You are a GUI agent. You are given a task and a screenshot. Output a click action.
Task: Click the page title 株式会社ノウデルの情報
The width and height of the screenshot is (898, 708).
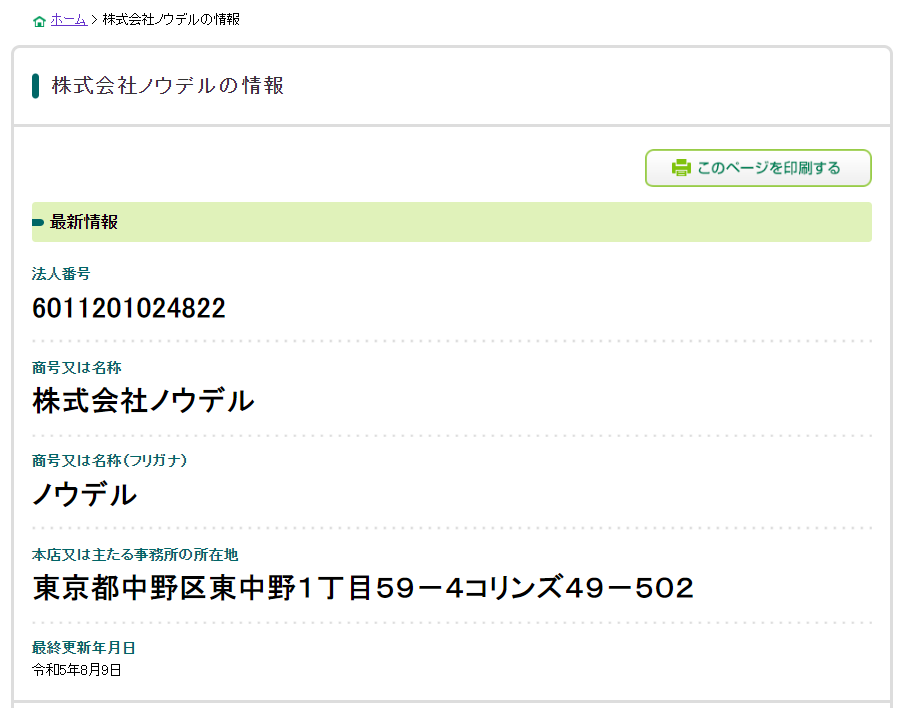168,86
